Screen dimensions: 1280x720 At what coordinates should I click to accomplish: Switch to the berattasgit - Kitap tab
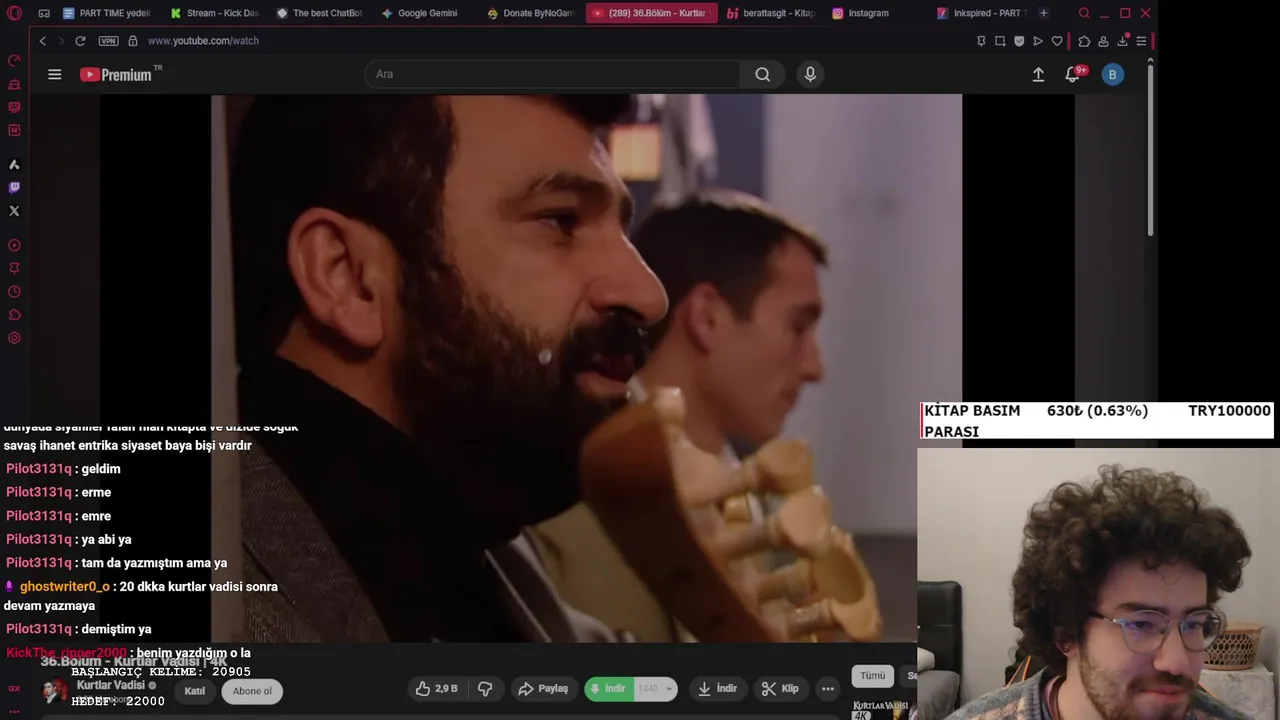[x=771, y=13]
